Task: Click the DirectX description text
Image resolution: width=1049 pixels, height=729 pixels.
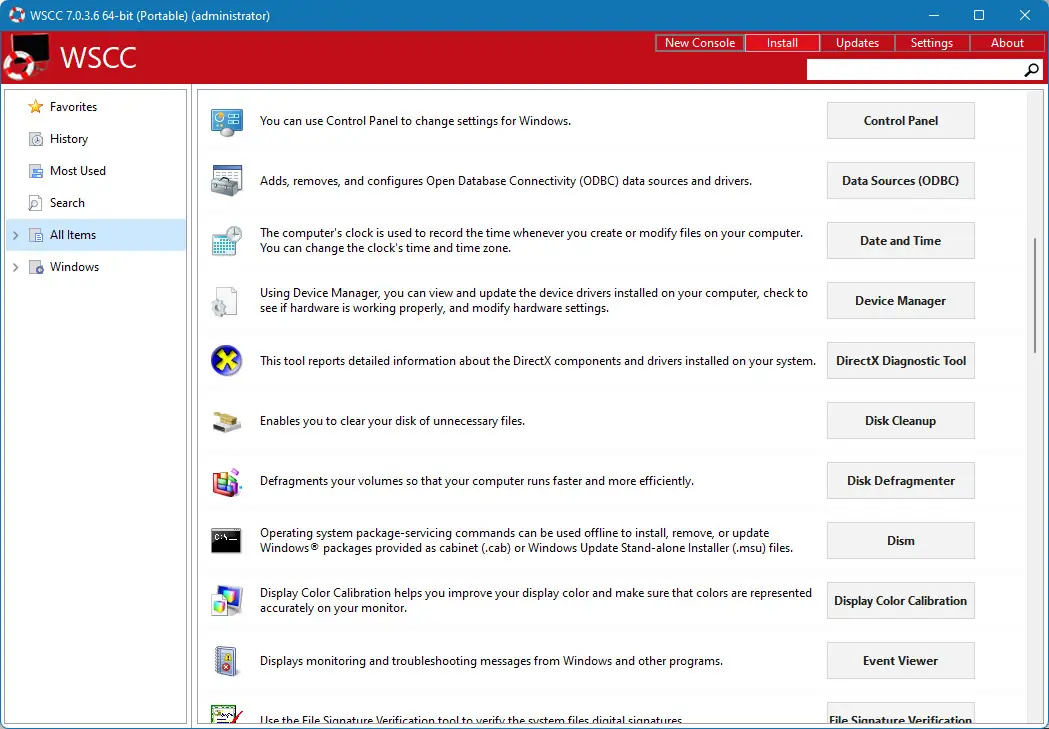Action: [538, 360]
